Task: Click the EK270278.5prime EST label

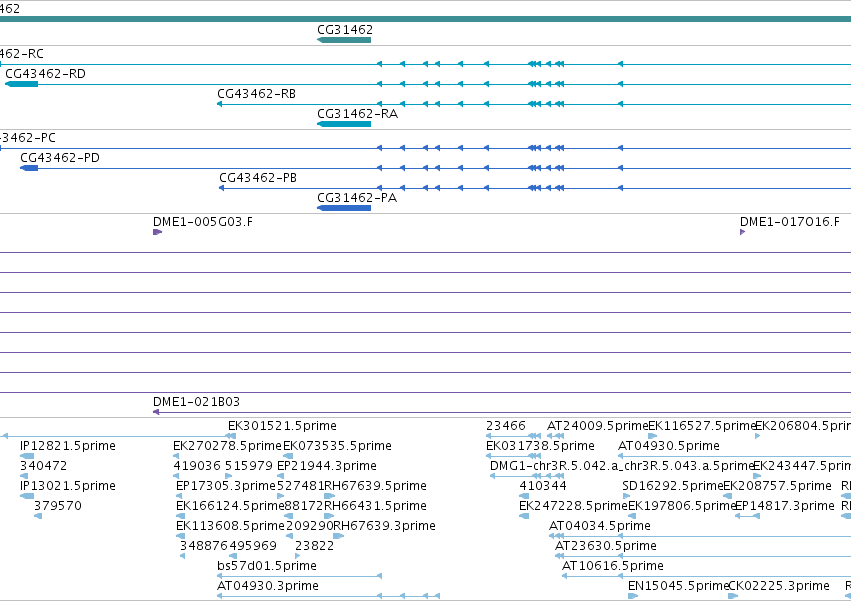Action: 227,446
